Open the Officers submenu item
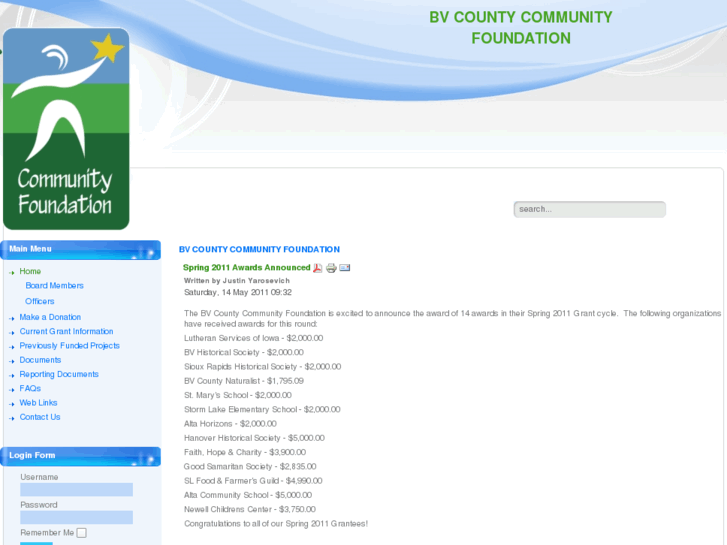 pos(40,301)
